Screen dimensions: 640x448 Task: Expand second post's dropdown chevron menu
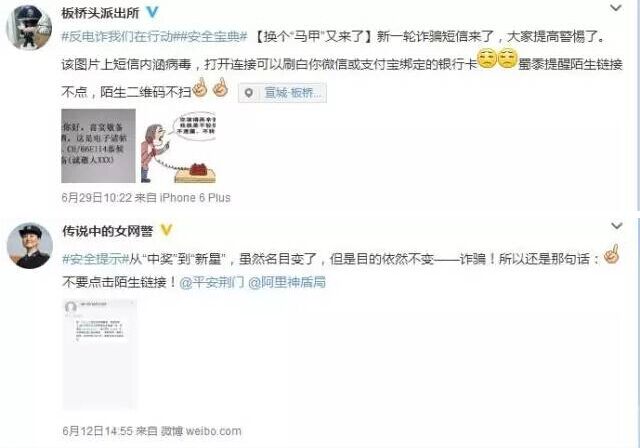[616, 225]
